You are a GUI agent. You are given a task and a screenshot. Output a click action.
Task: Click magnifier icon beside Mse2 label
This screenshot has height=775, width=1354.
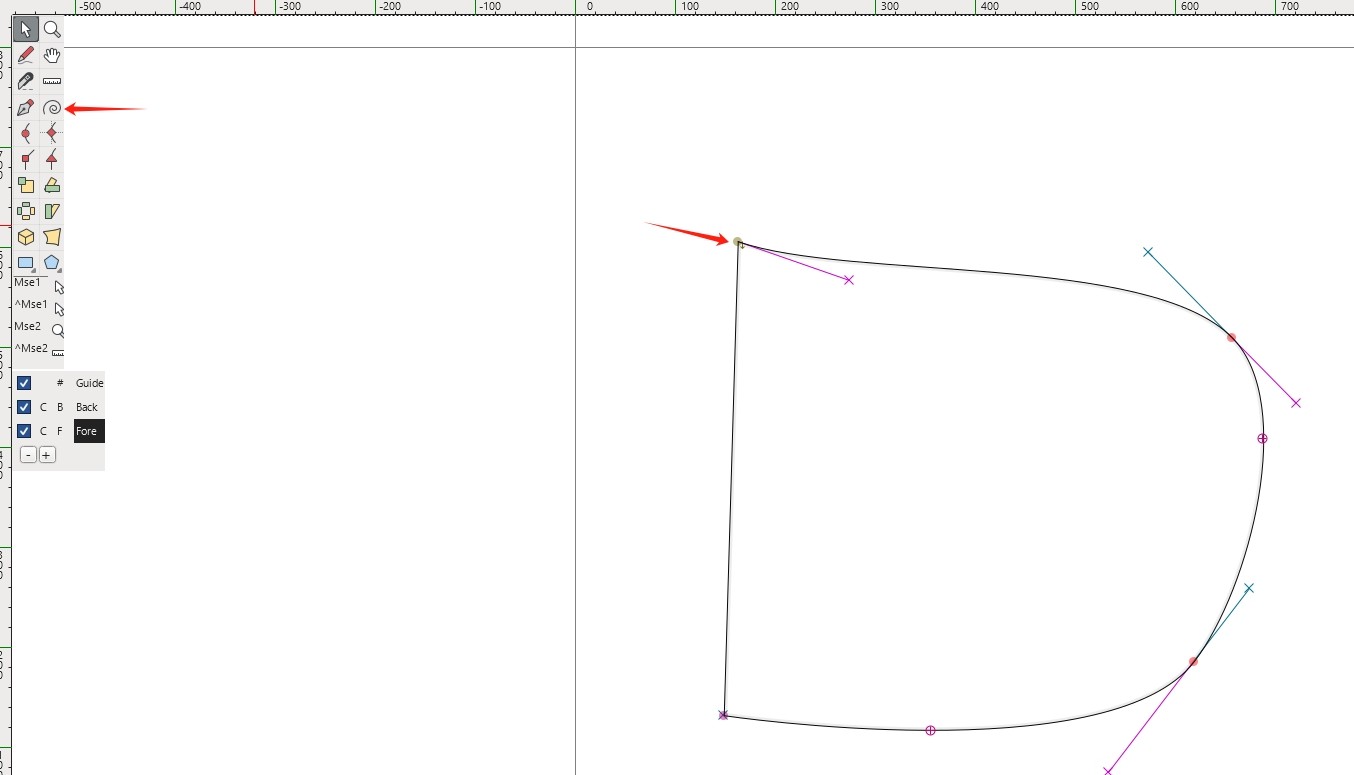click(x=58, y=330)
